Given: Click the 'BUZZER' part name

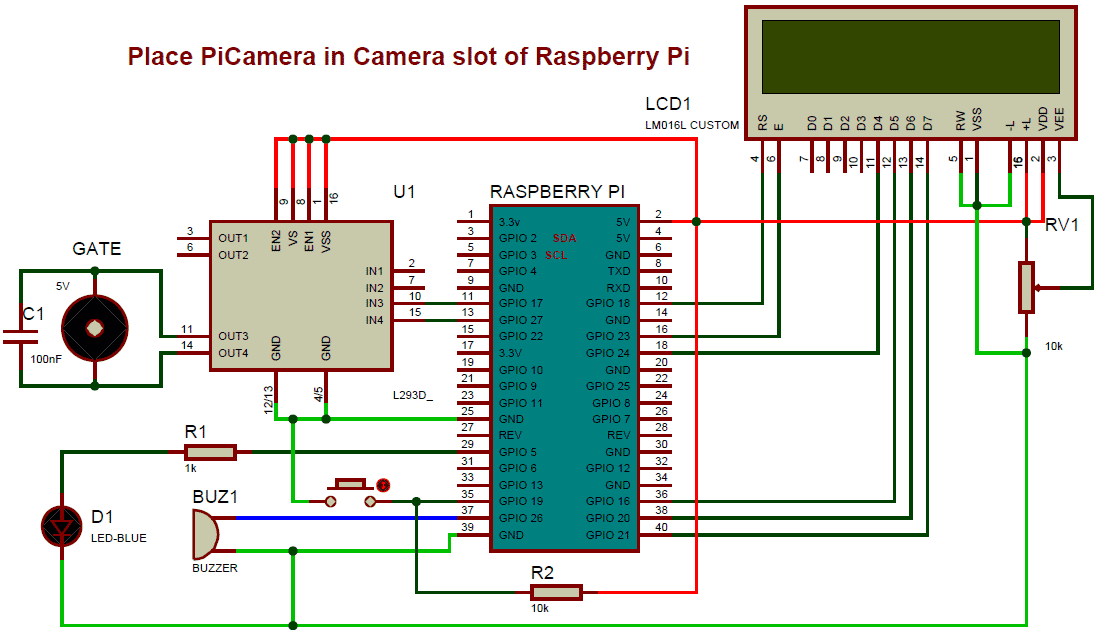Looking at the screenshot, I should click(215, 568).
